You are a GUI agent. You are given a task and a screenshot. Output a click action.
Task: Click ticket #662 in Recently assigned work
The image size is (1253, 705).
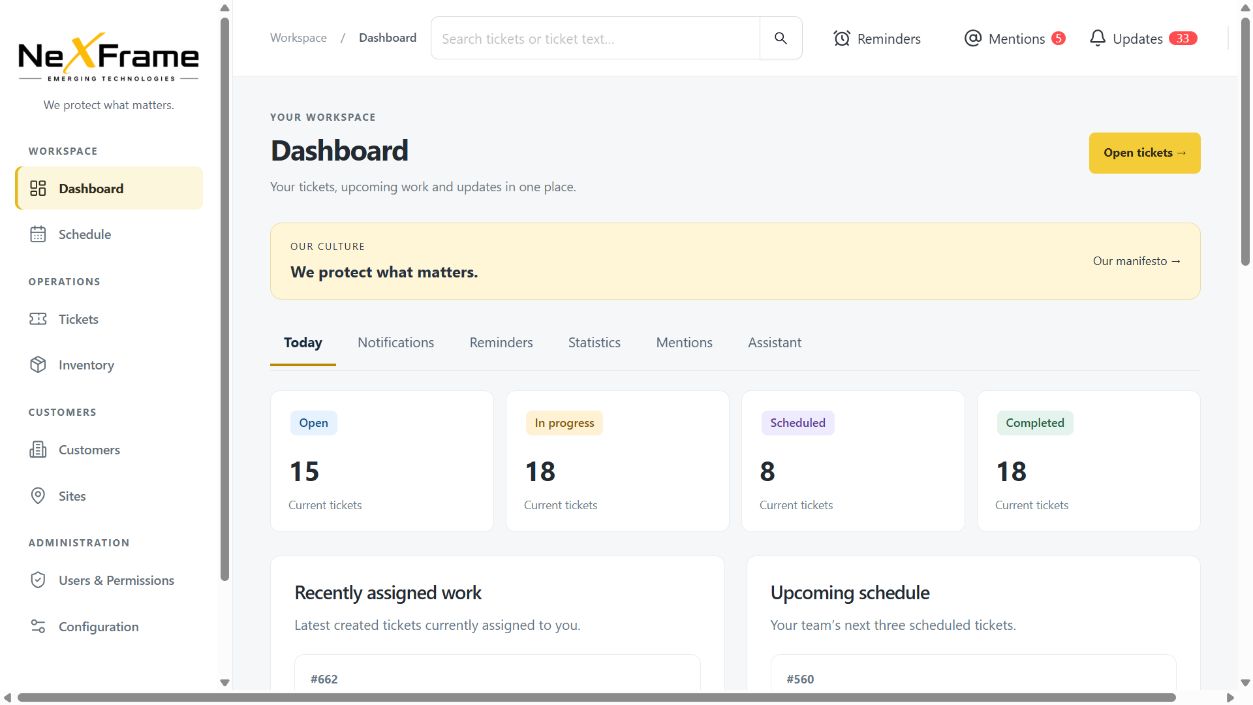point(324,679)
